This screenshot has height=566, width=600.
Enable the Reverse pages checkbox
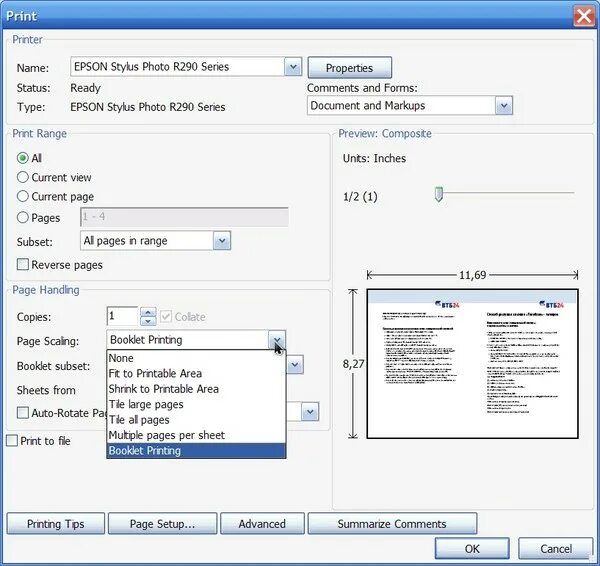coord(23,264)
